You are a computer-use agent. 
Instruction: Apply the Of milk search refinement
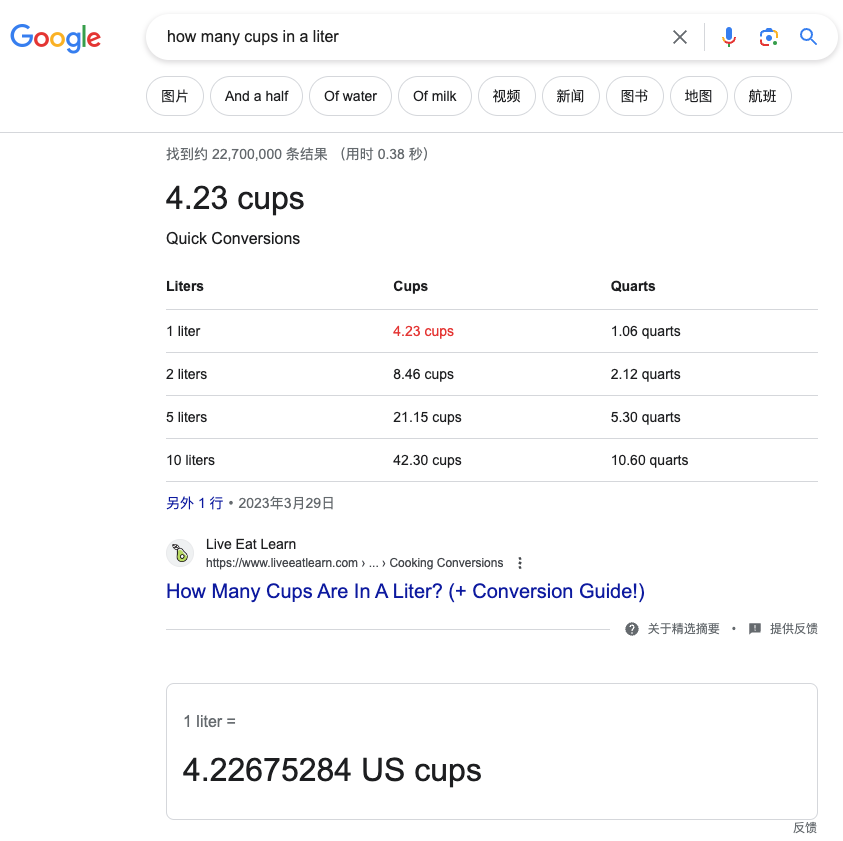(x=435, y=96)
